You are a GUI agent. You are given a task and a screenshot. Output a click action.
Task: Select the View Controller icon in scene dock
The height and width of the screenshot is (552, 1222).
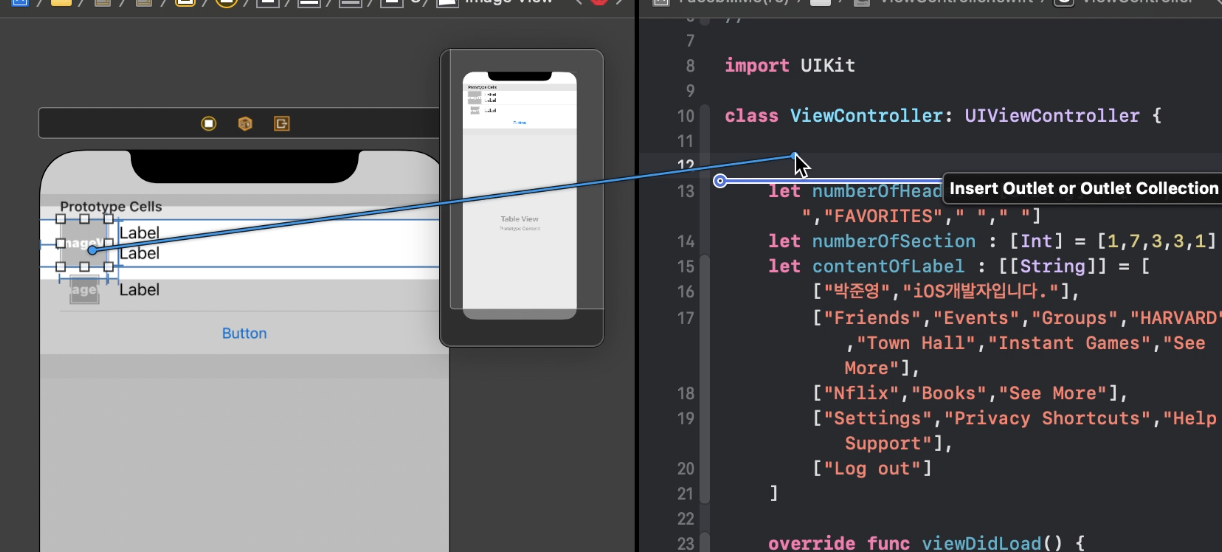[x=208, y=123]
